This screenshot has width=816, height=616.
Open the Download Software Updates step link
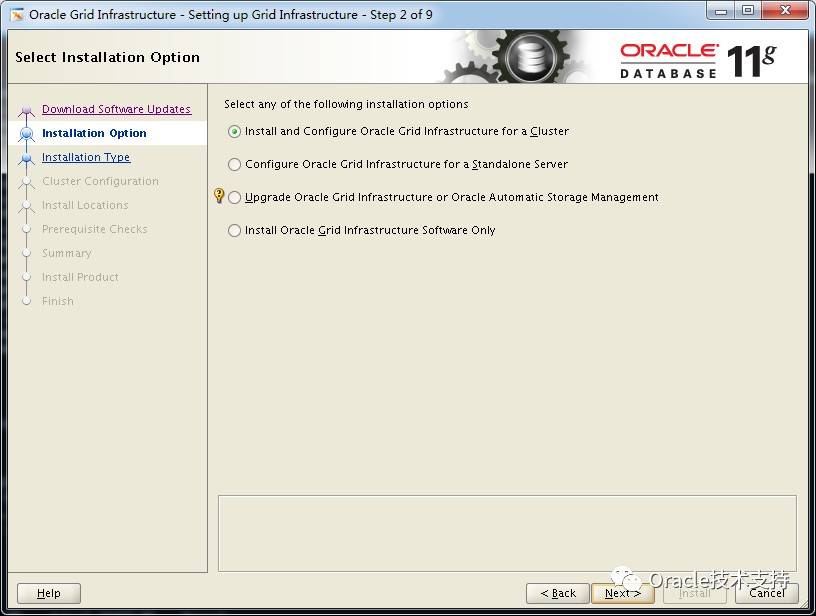117,109
